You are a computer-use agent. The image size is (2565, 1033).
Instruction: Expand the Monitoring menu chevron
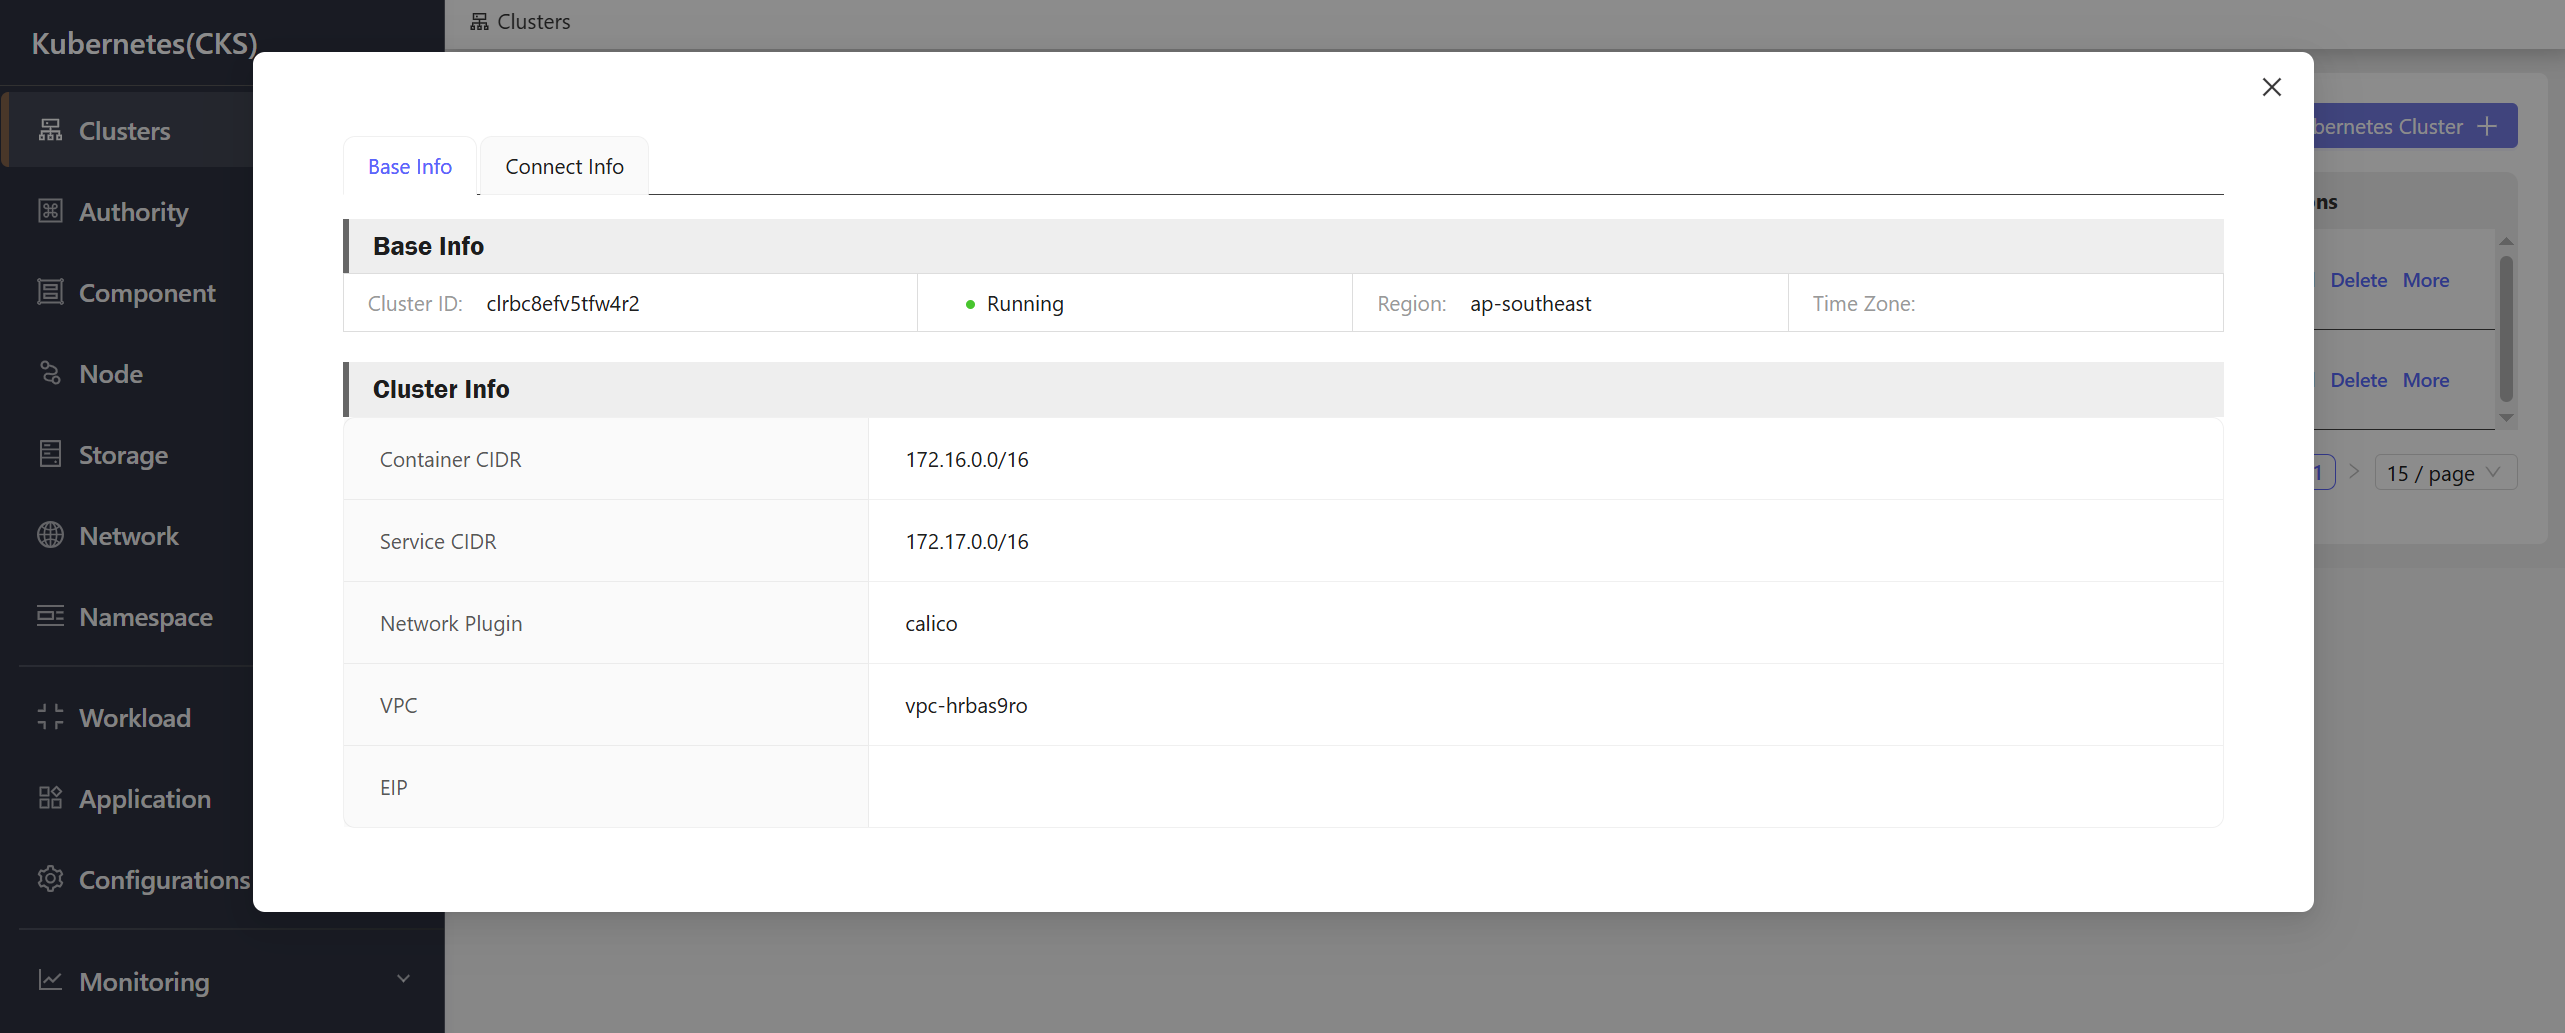tap(403, 979)
